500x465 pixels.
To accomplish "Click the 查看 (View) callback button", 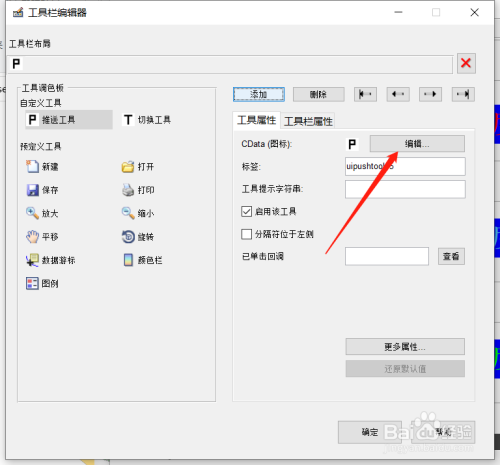I will coord(451,256).
